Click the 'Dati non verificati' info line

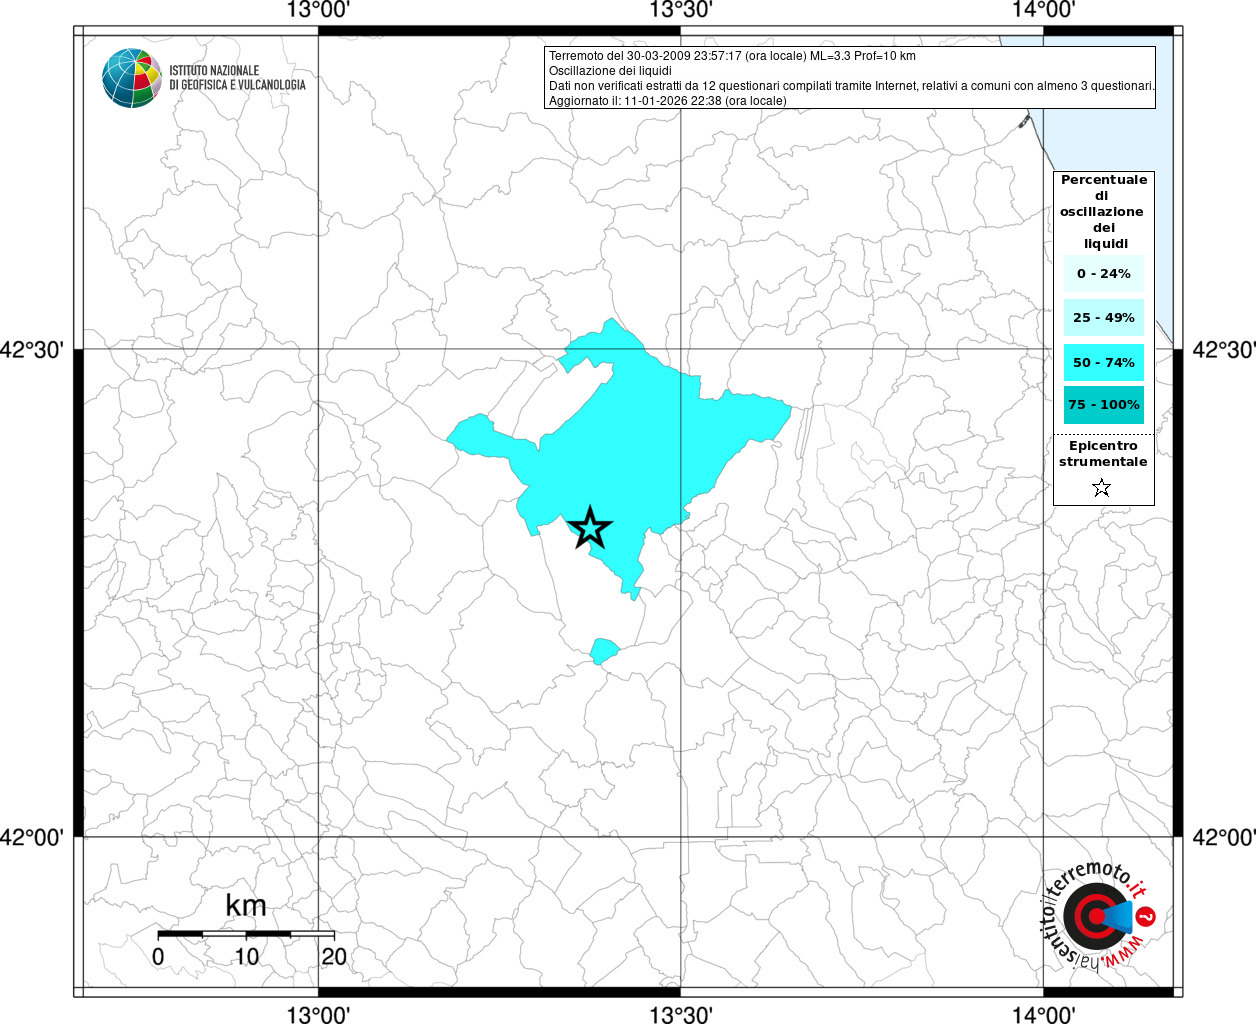(x=852, y=86)
